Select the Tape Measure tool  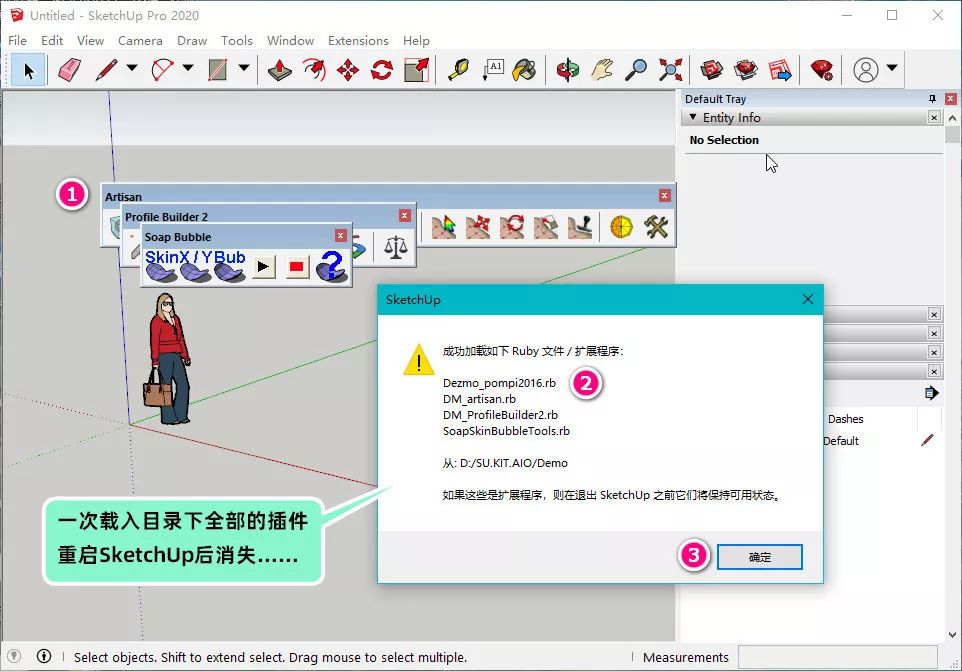point(458,69)
